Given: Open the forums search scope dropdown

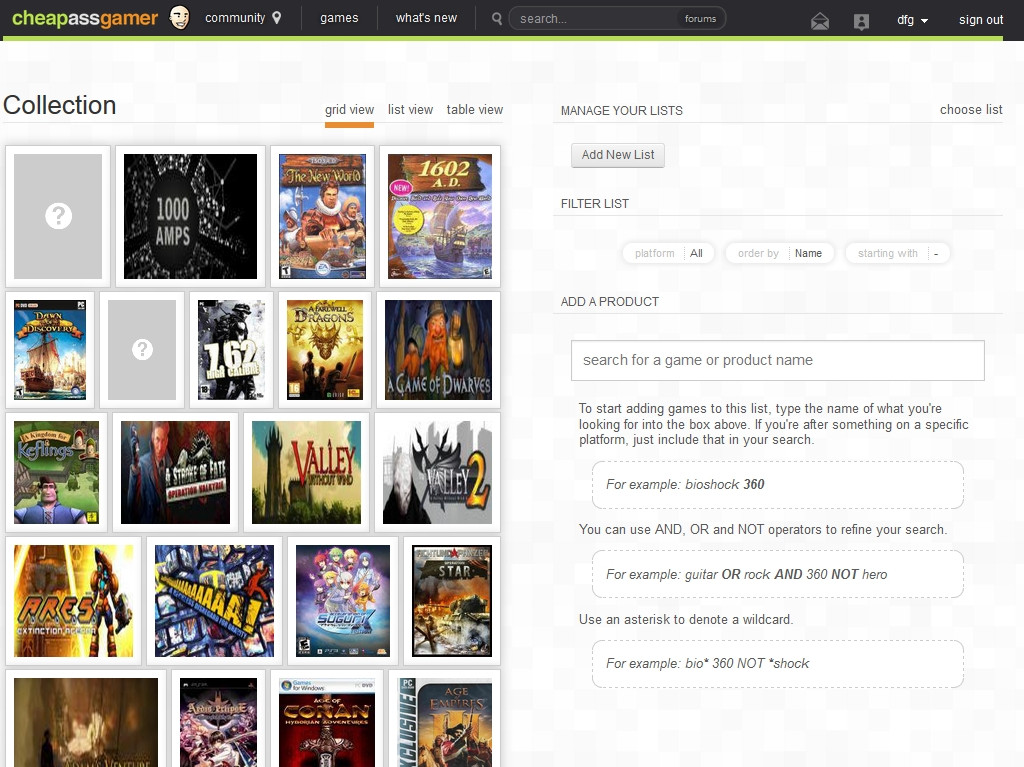Looking at the screenshot, I should click(x=701, y=19).
